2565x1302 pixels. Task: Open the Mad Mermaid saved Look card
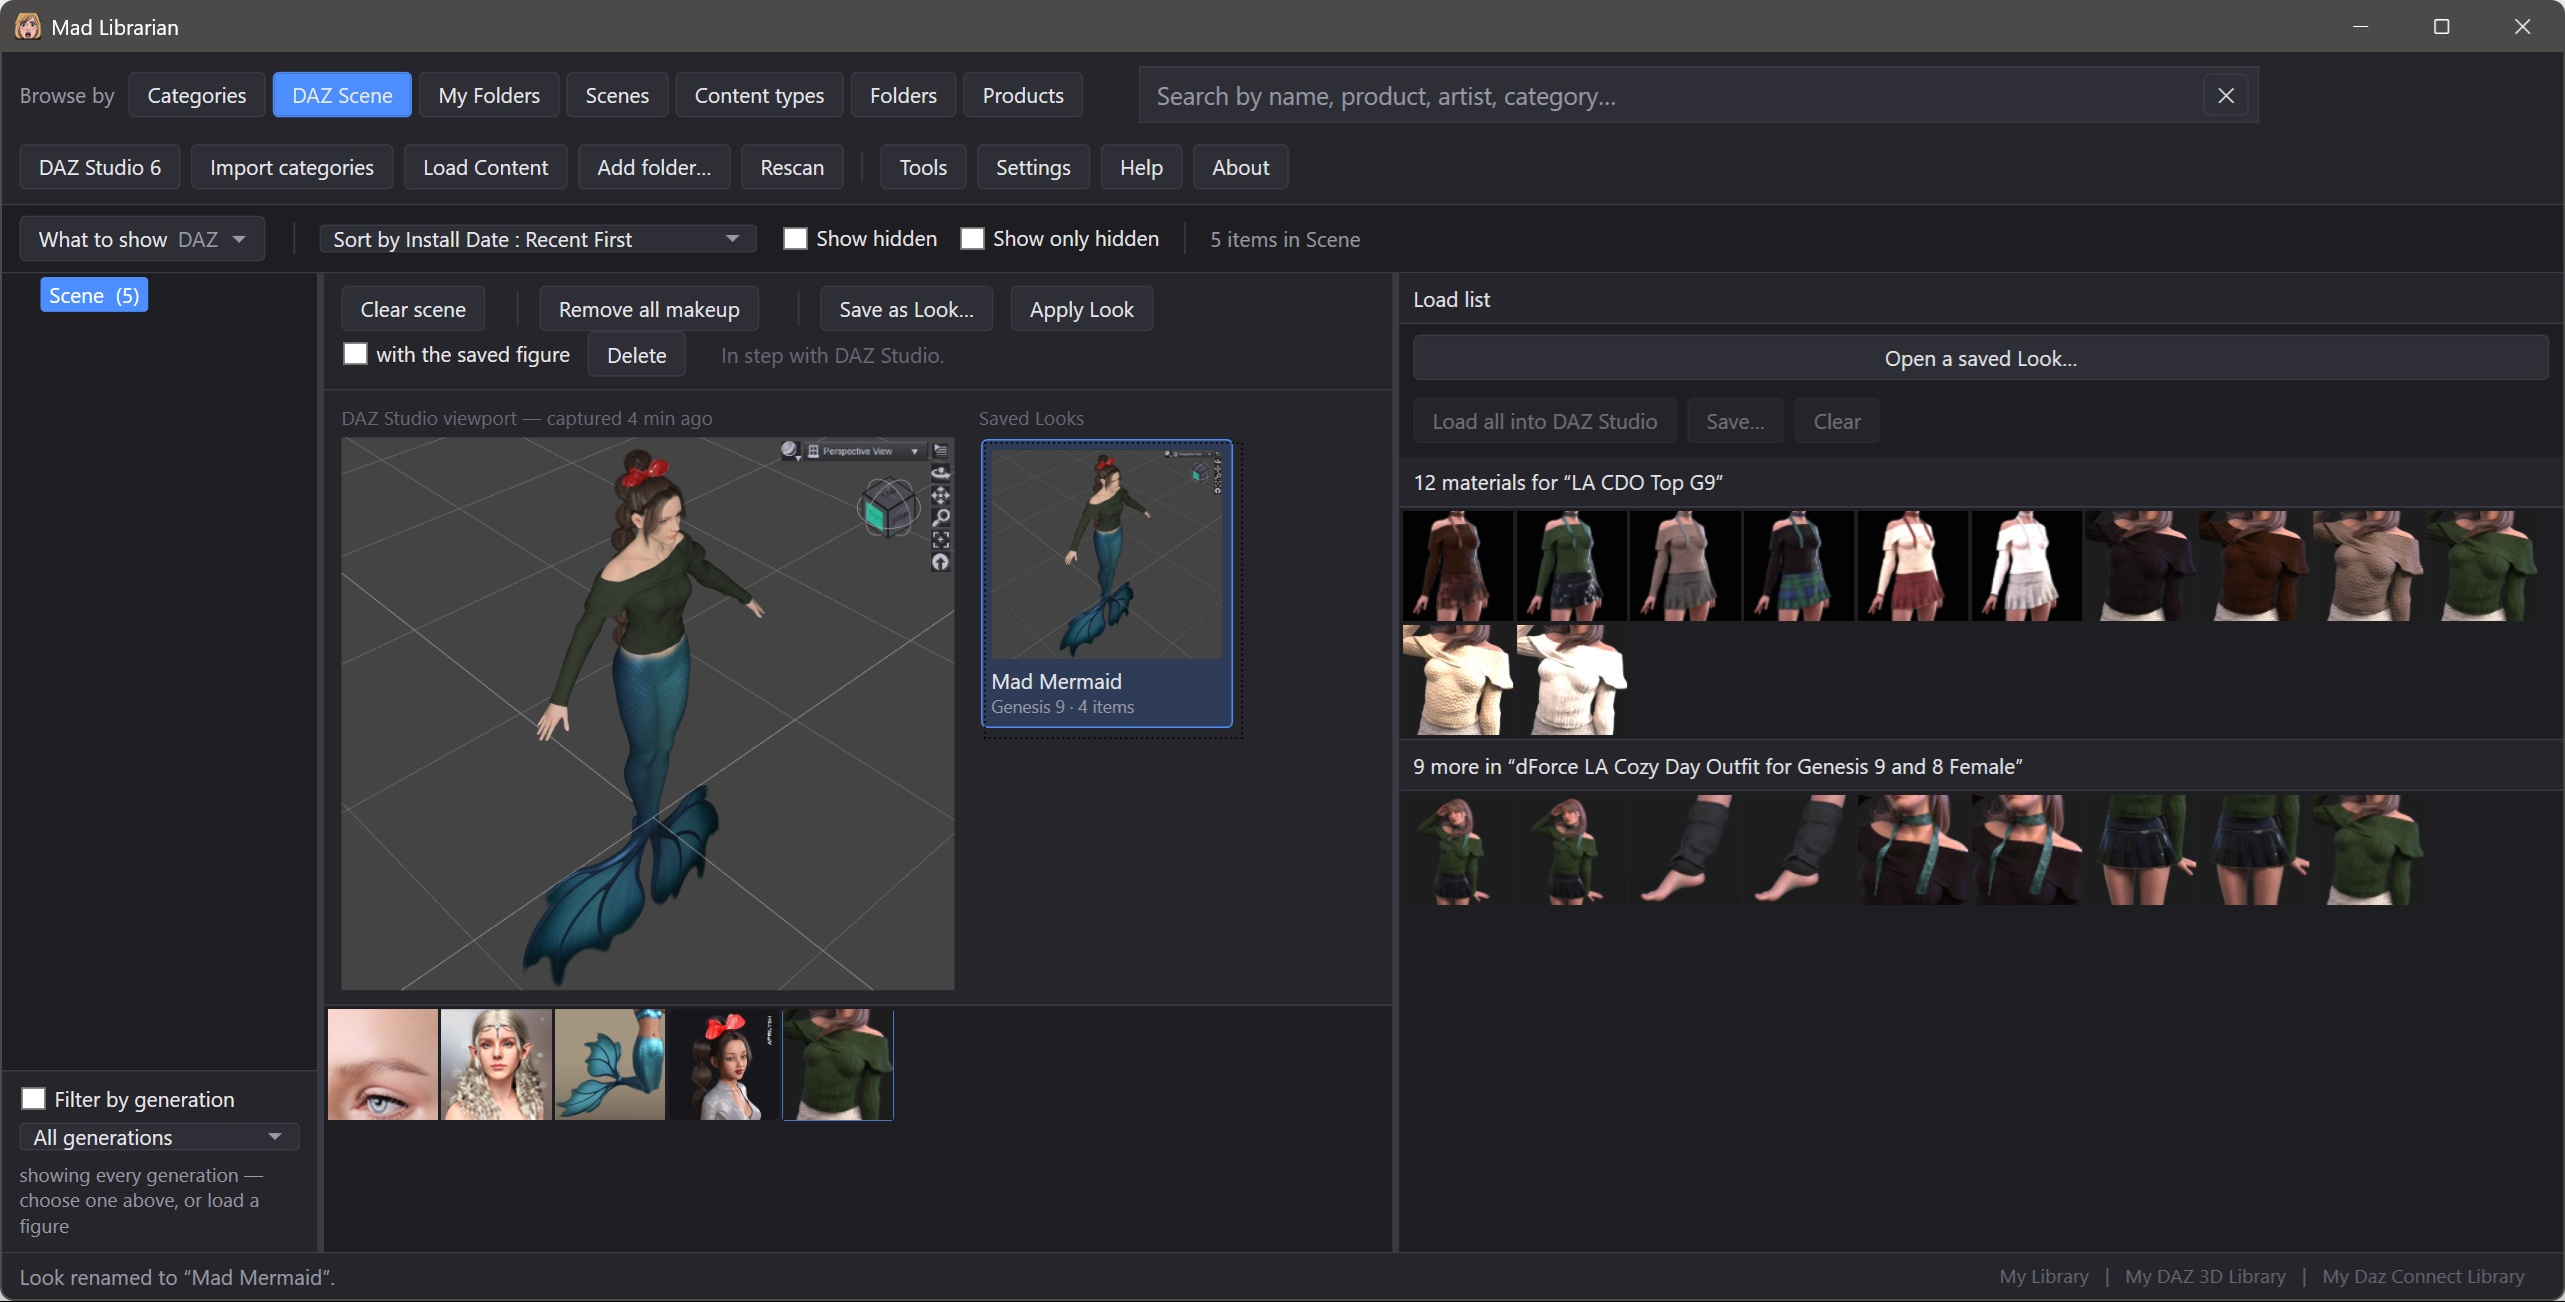pos(1107,583)
